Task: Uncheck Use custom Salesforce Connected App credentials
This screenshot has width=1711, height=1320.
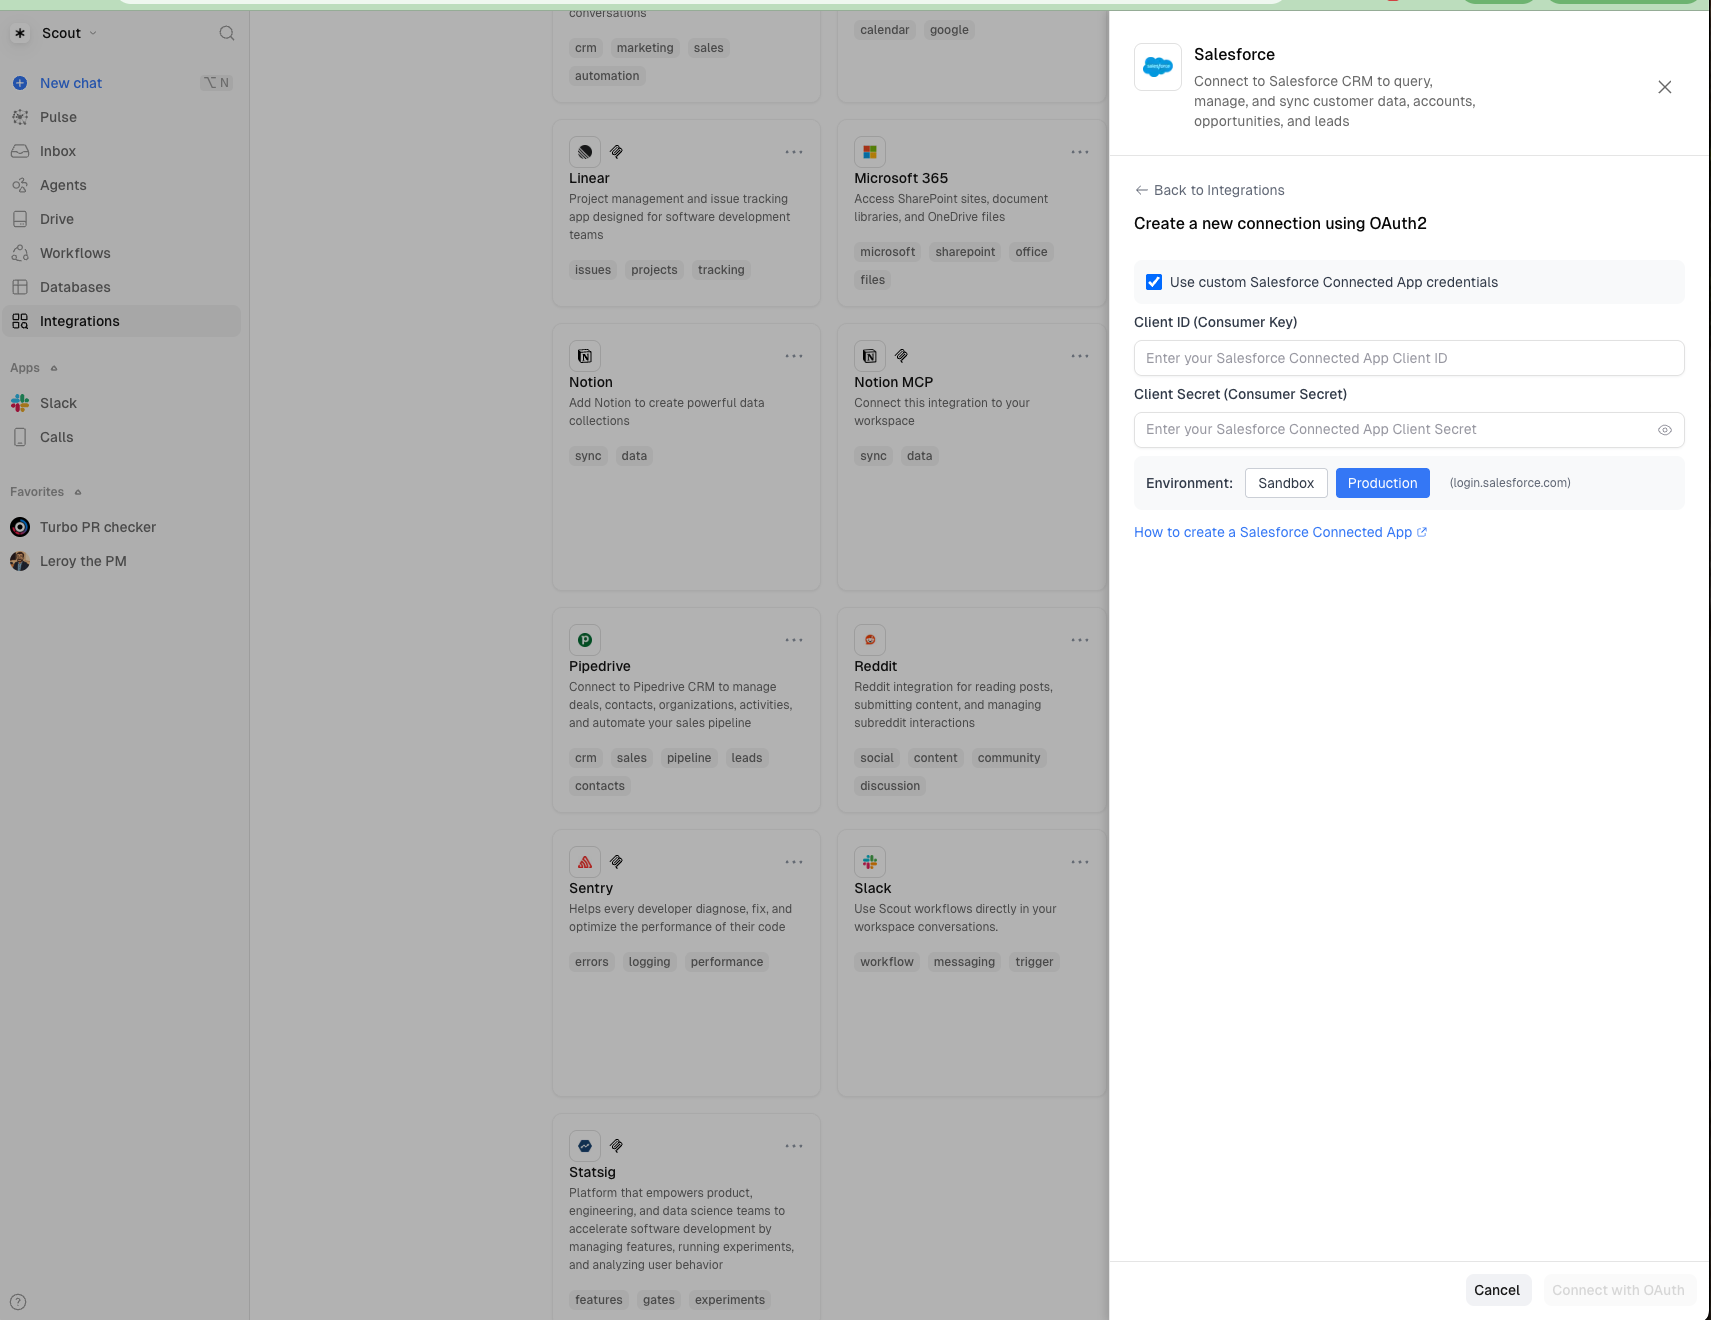Action: click(x=1154, y=282)
